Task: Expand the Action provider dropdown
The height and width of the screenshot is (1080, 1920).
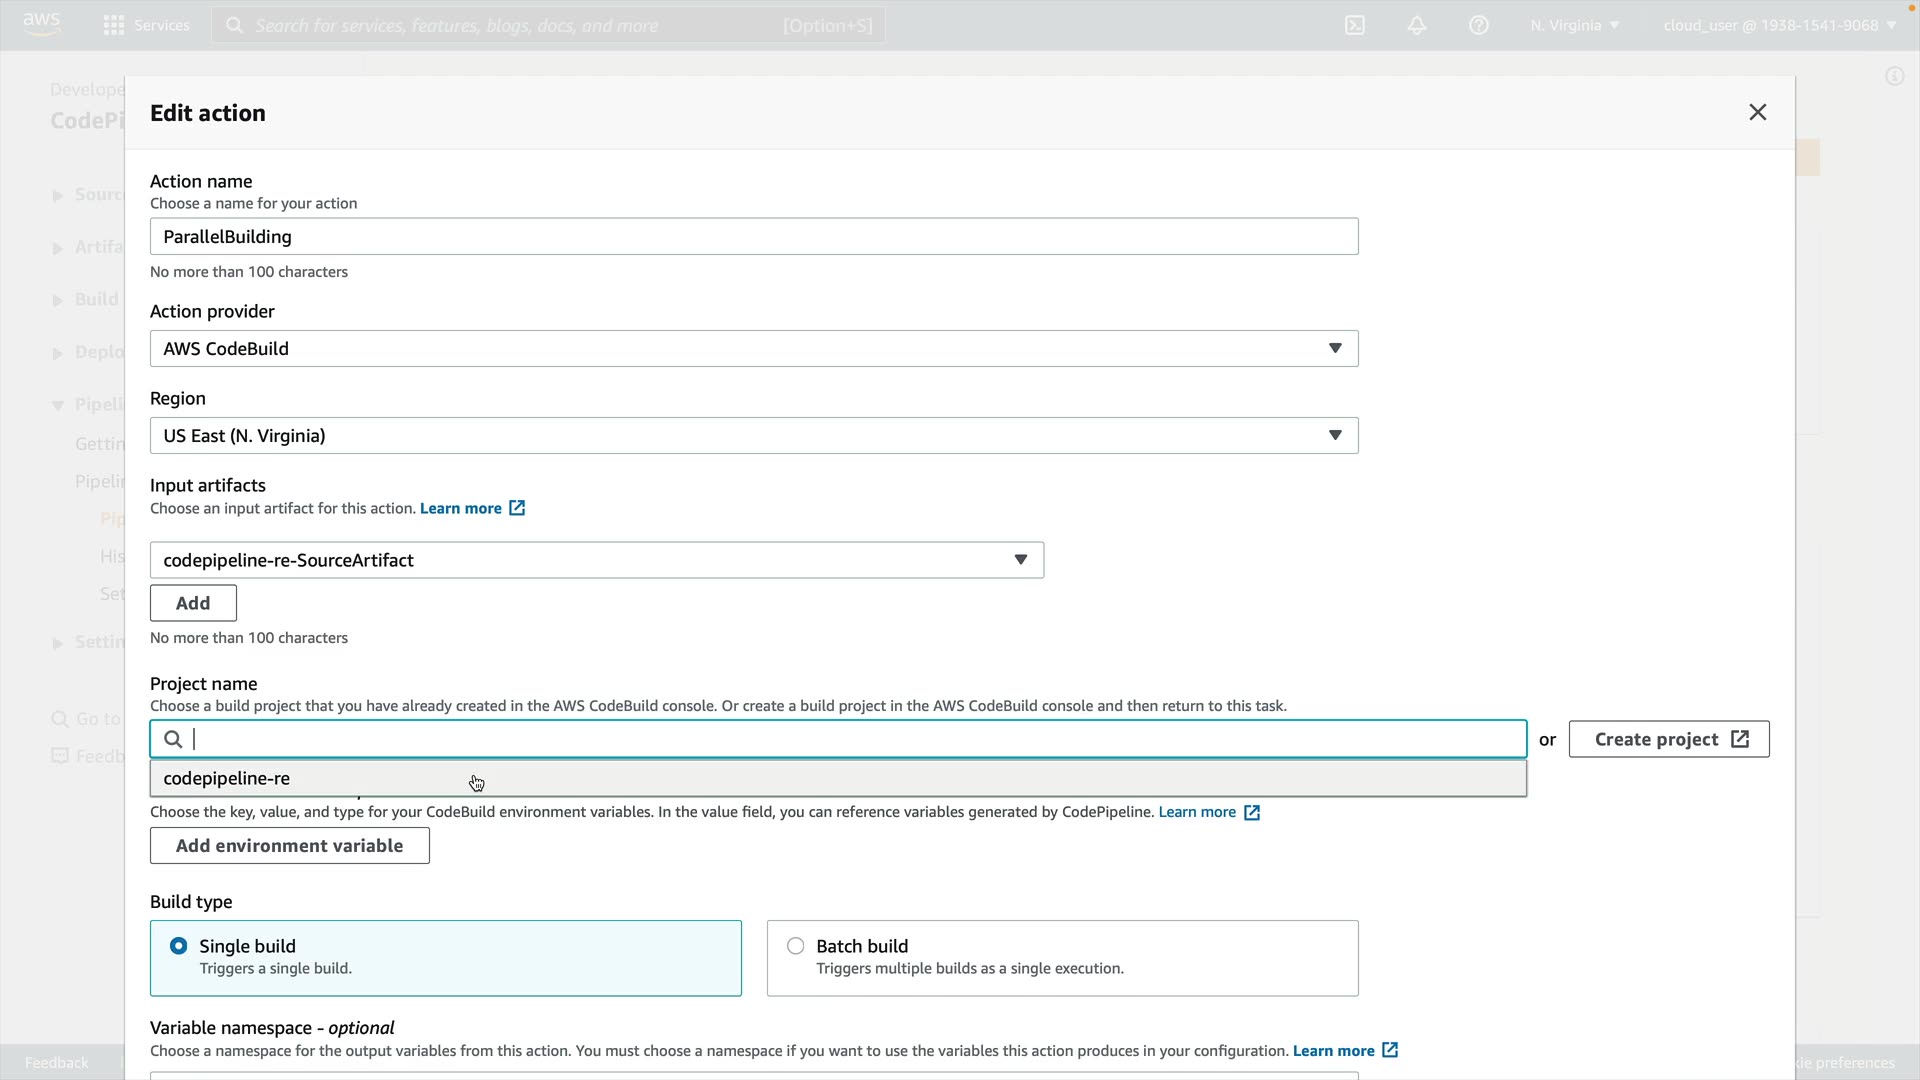Action: [754, 348]
